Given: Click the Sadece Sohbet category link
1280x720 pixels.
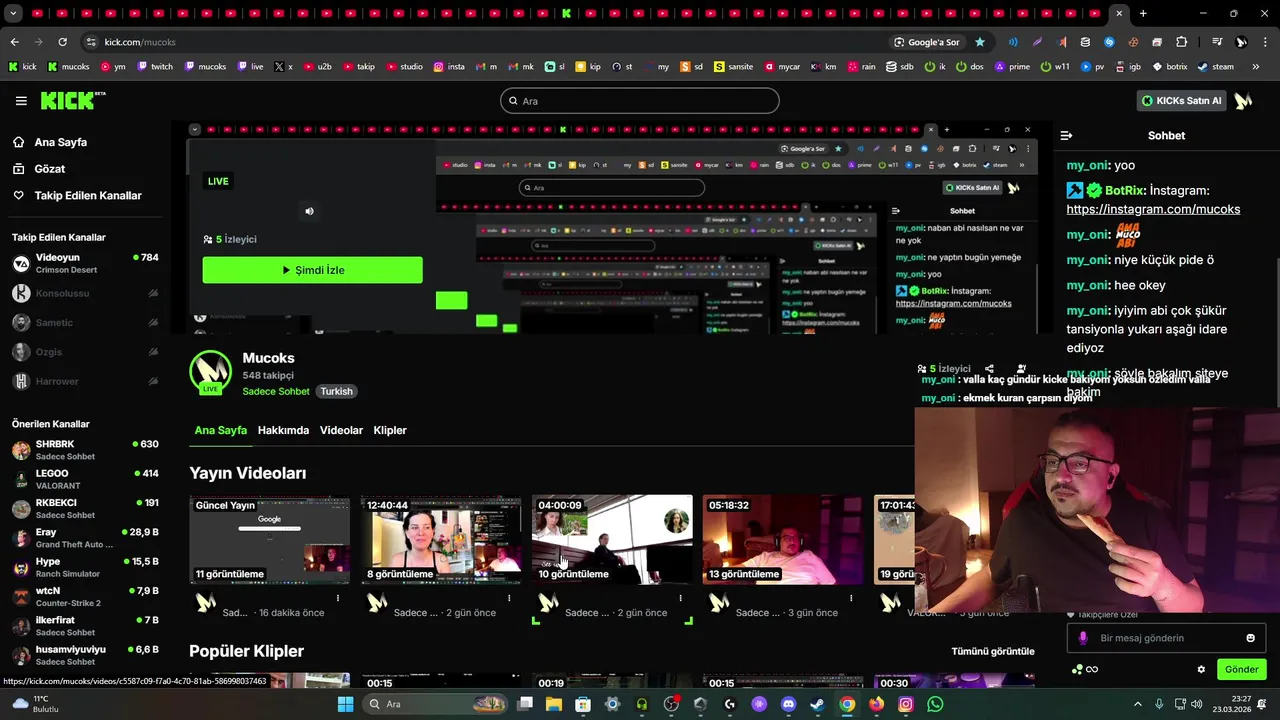Looking at the screenshot, I should click(276, 391).
